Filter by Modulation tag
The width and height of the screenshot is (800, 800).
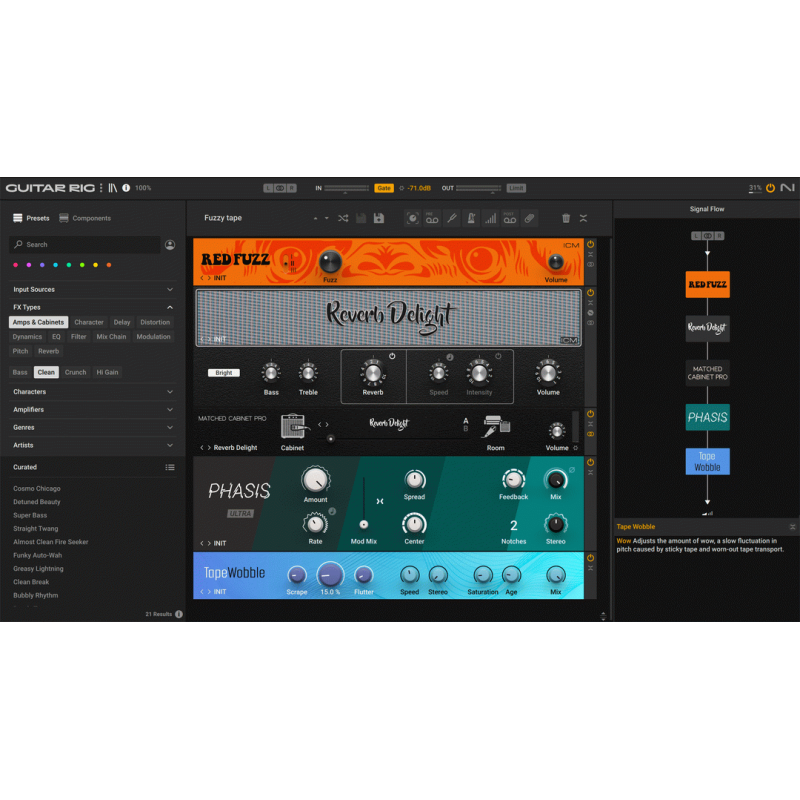pyautogui.click(x=153, y=337)
